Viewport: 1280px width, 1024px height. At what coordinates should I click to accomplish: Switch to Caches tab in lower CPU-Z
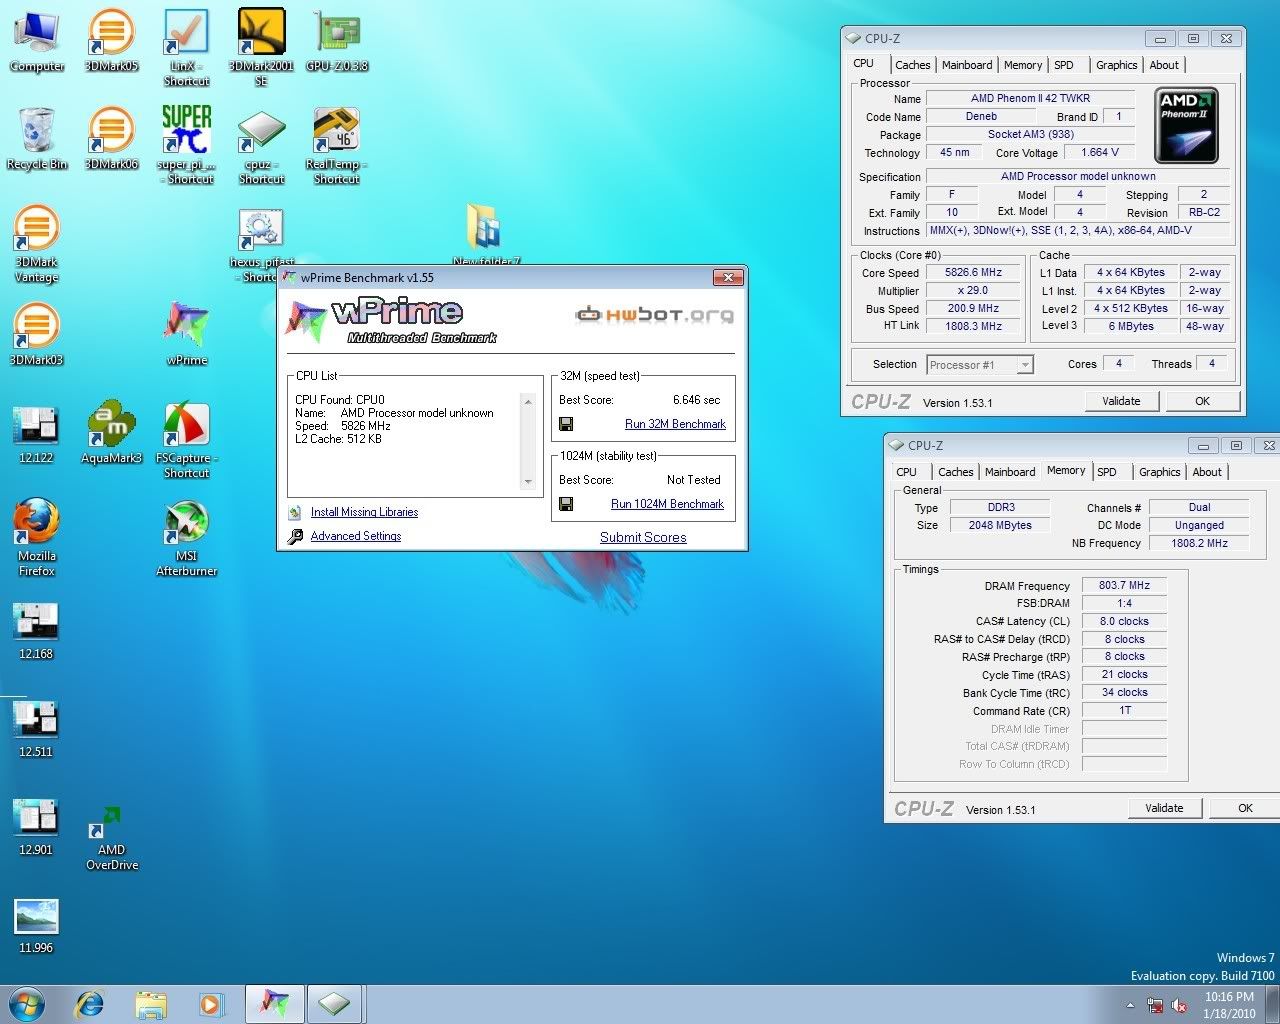(x=955, y=472)
